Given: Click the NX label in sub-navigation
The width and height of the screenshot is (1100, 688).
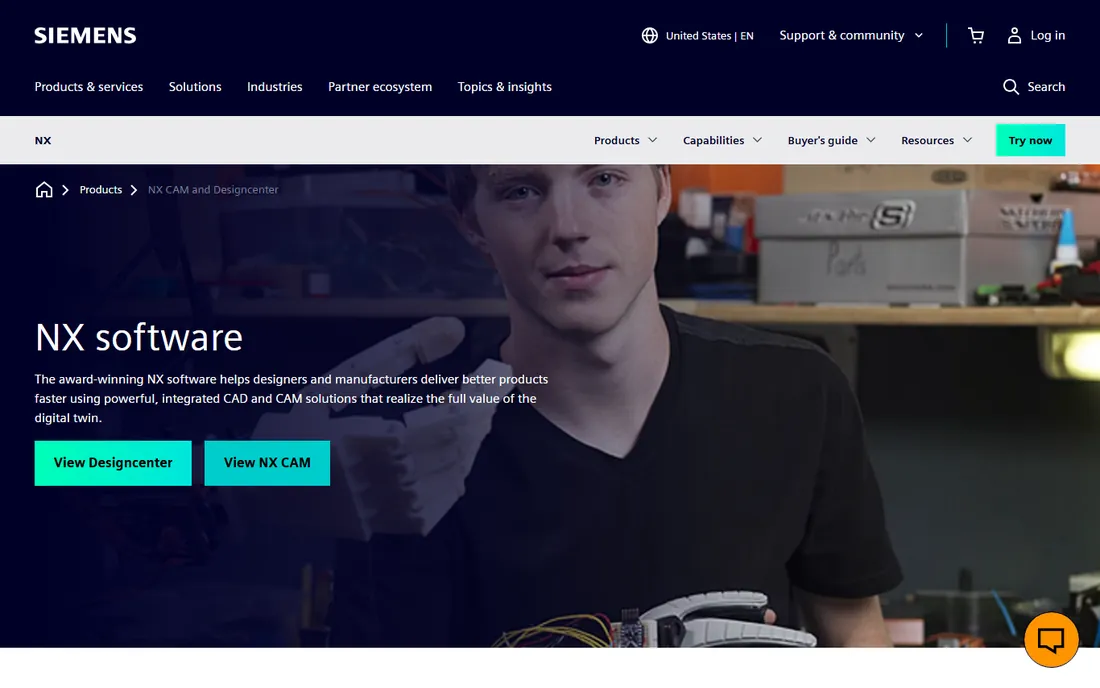Looking at the screenshot, I should pyautogui.click(x=43, y=140).
